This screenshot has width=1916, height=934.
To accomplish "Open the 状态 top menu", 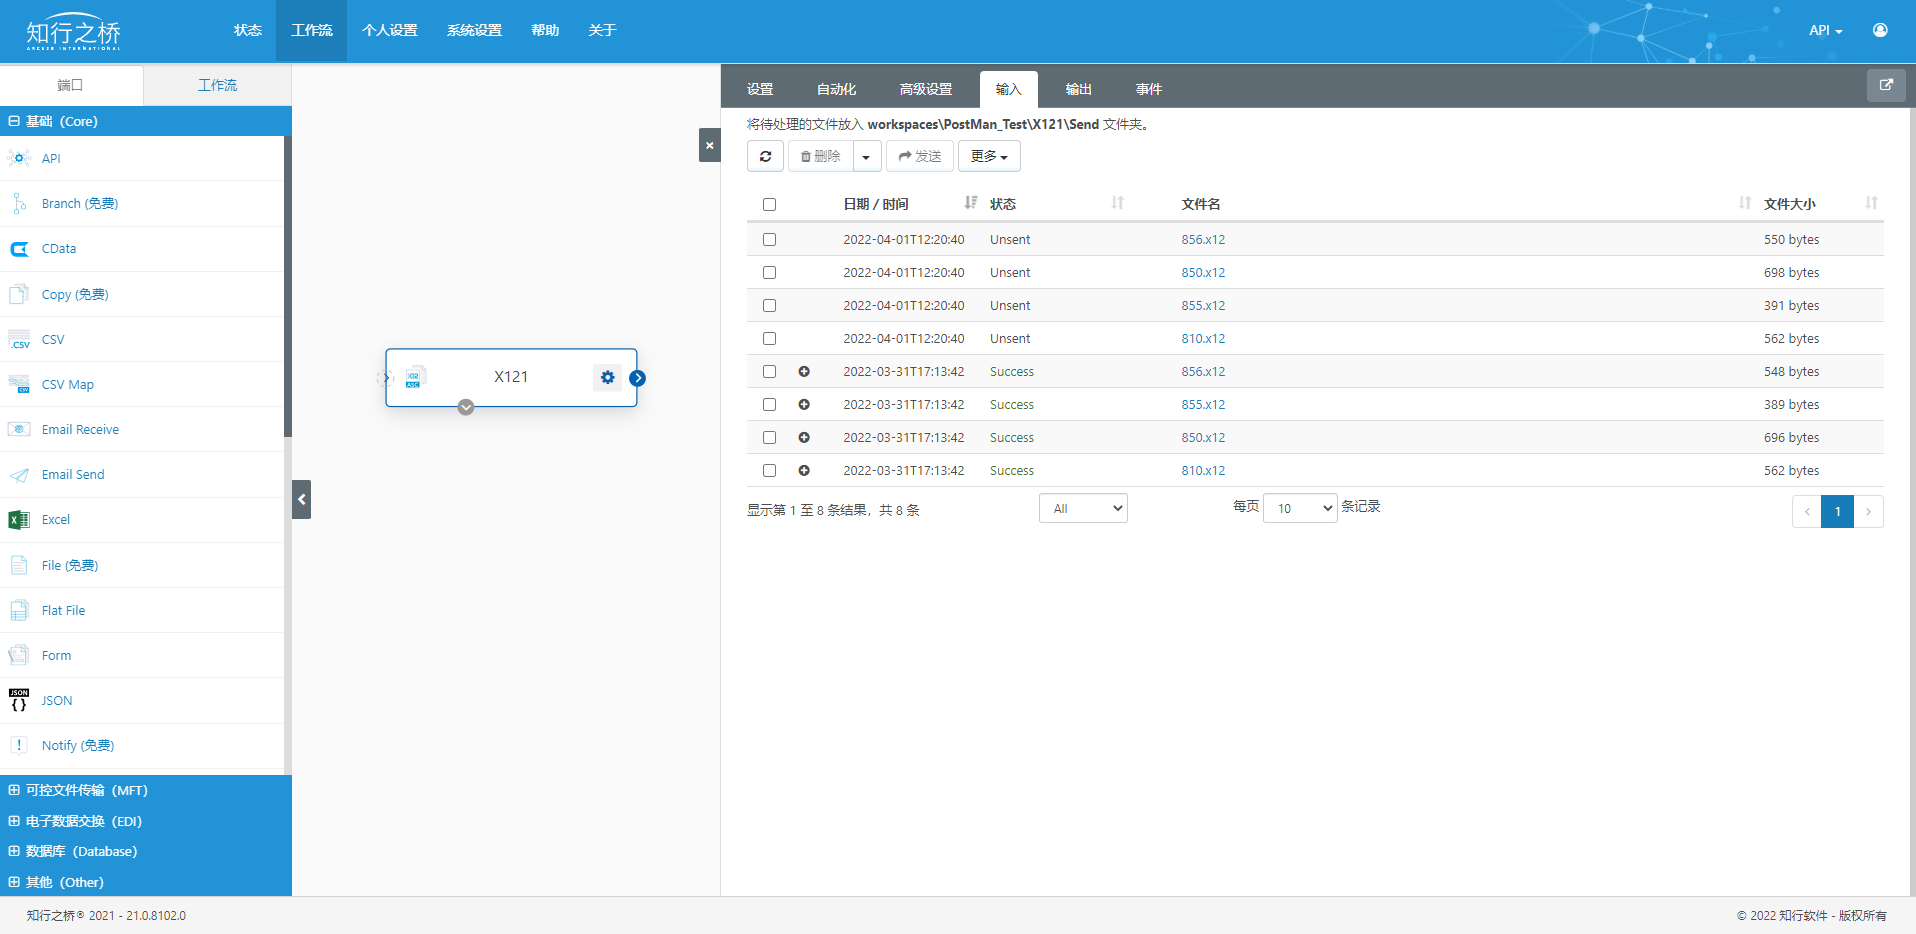I will point(248,30).
